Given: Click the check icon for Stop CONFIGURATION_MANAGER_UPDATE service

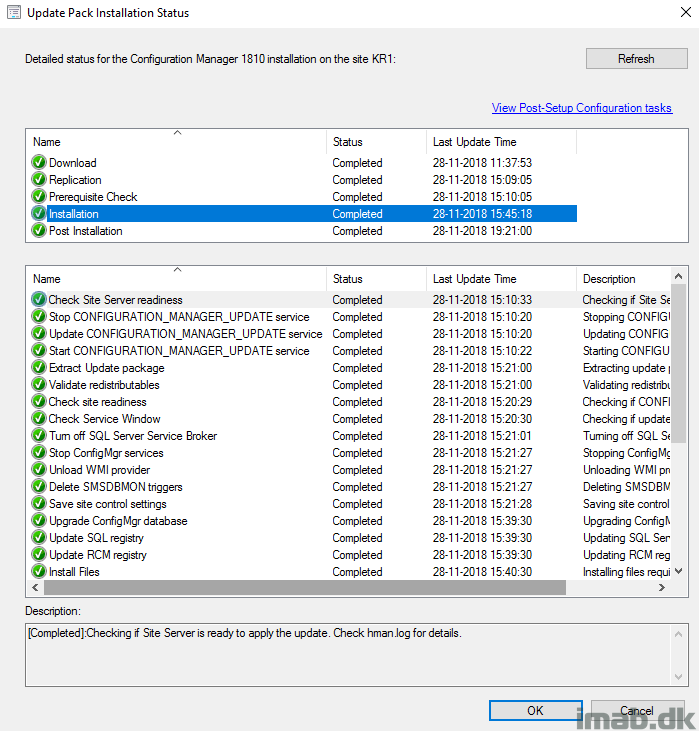Looking at the screenshot, I should pos(39,317).
